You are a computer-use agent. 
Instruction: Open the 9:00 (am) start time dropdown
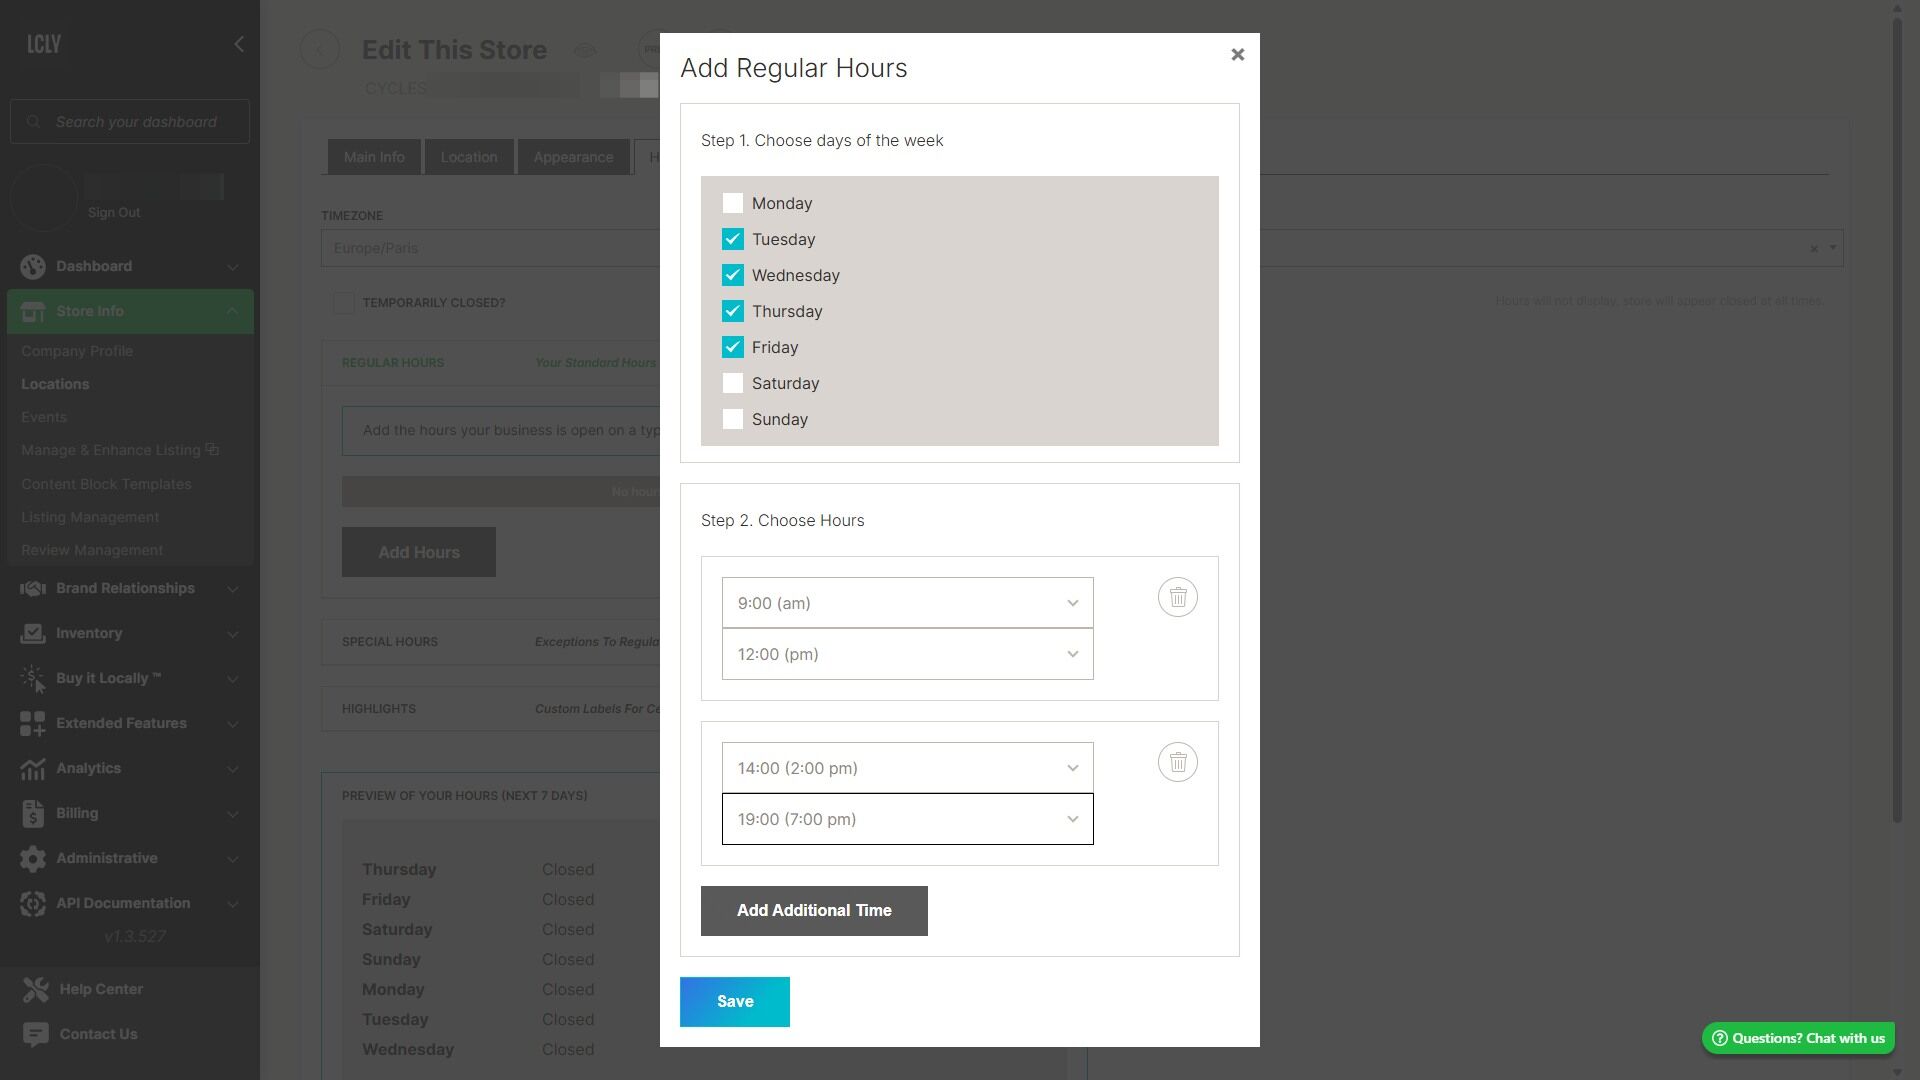coord(907,603)
